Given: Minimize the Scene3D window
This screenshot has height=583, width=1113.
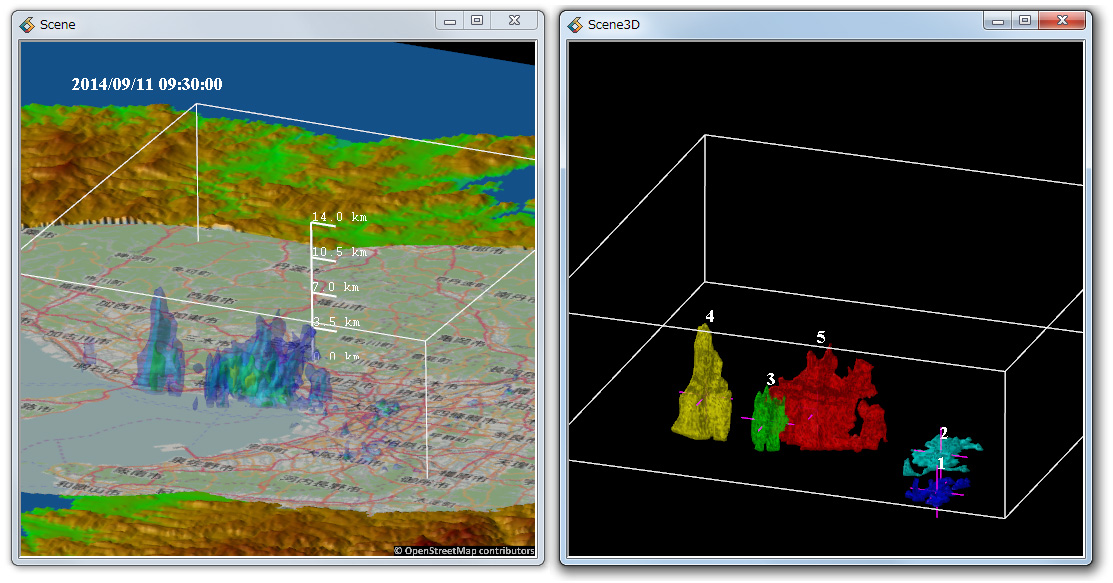Looking at the screenshot, I should pyautogui.click(x=998, y=20).
